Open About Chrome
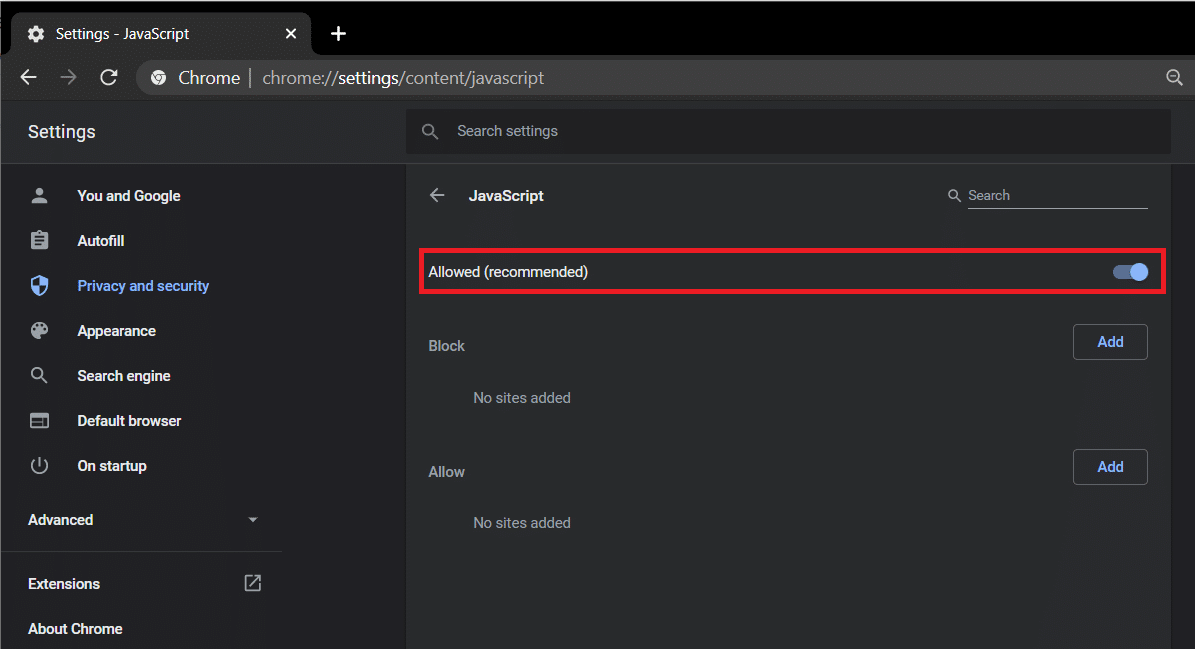The height and width of the screenshot is (649, 1195). click(x=75, y=628)
